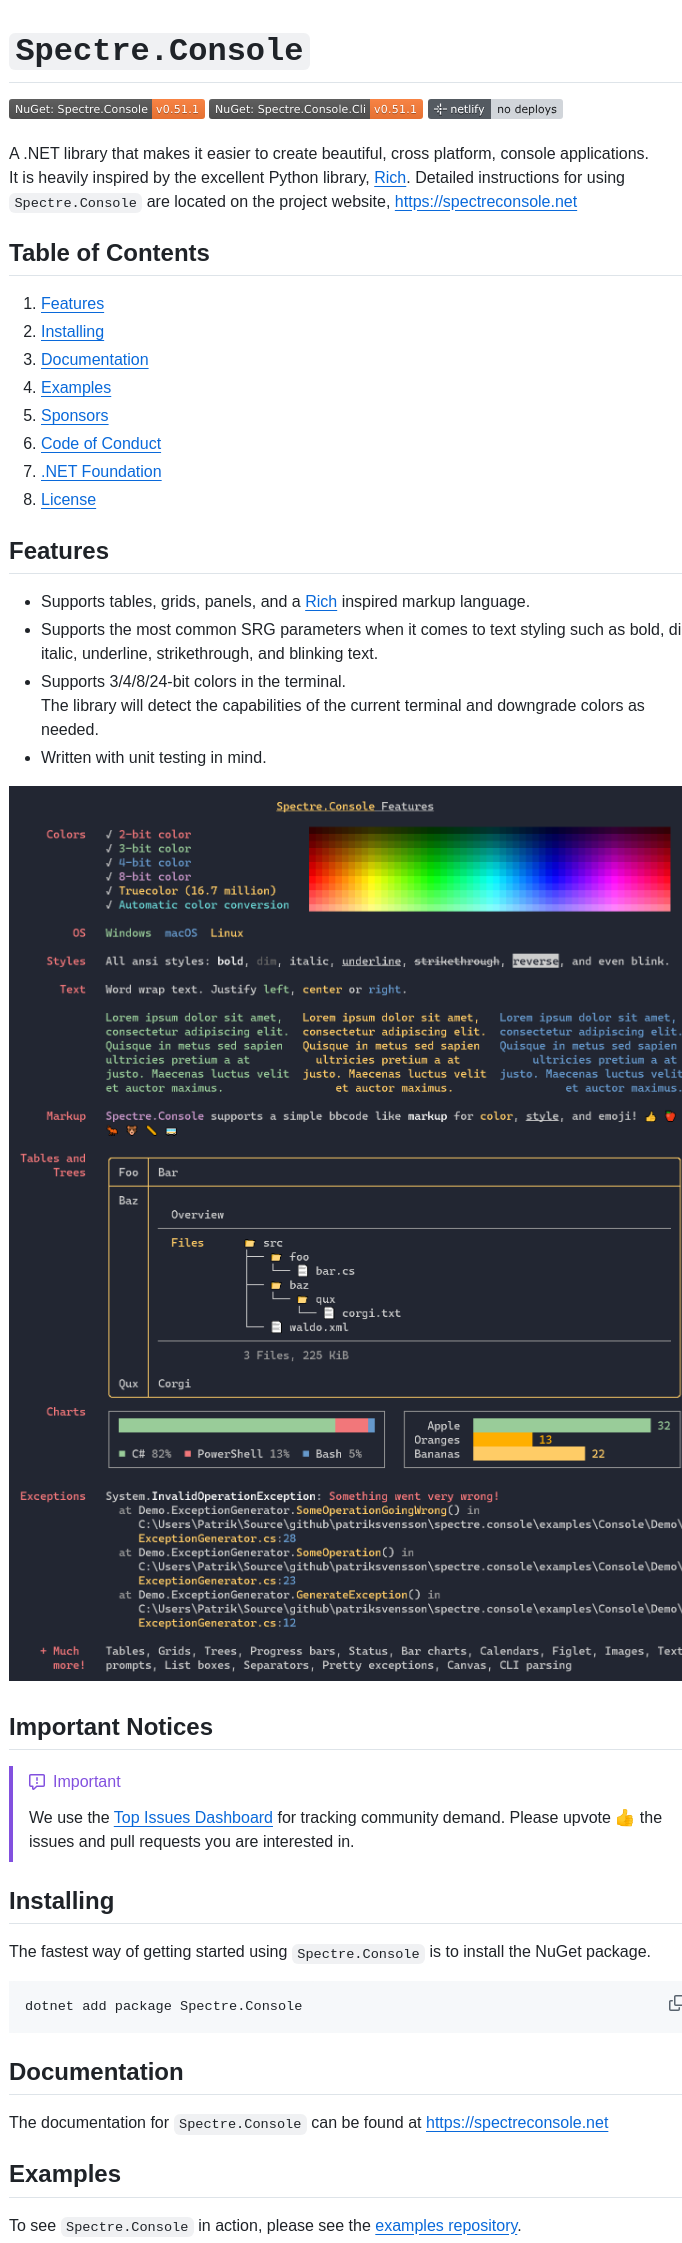Go to Documentation in the table of contents
This screenshot has width=682, height=2243.
click(x=94, y=359)
